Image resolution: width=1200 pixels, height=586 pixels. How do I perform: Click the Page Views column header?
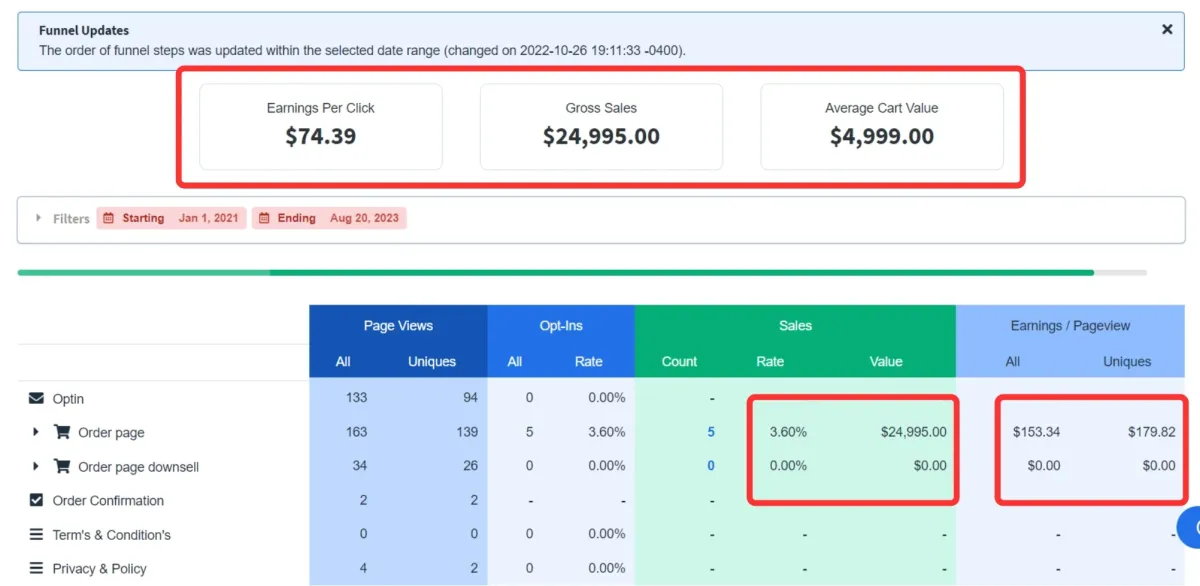pyautogui.click(x=398, y=325)
